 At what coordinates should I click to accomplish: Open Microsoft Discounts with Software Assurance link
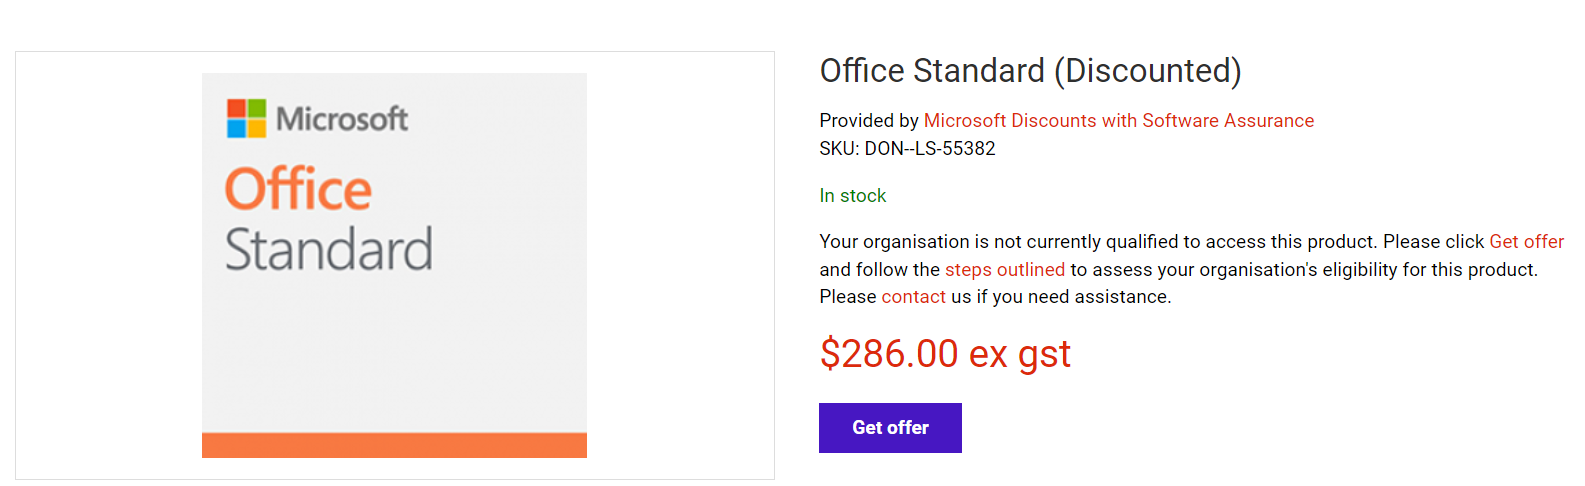(x=1118, y=121)
